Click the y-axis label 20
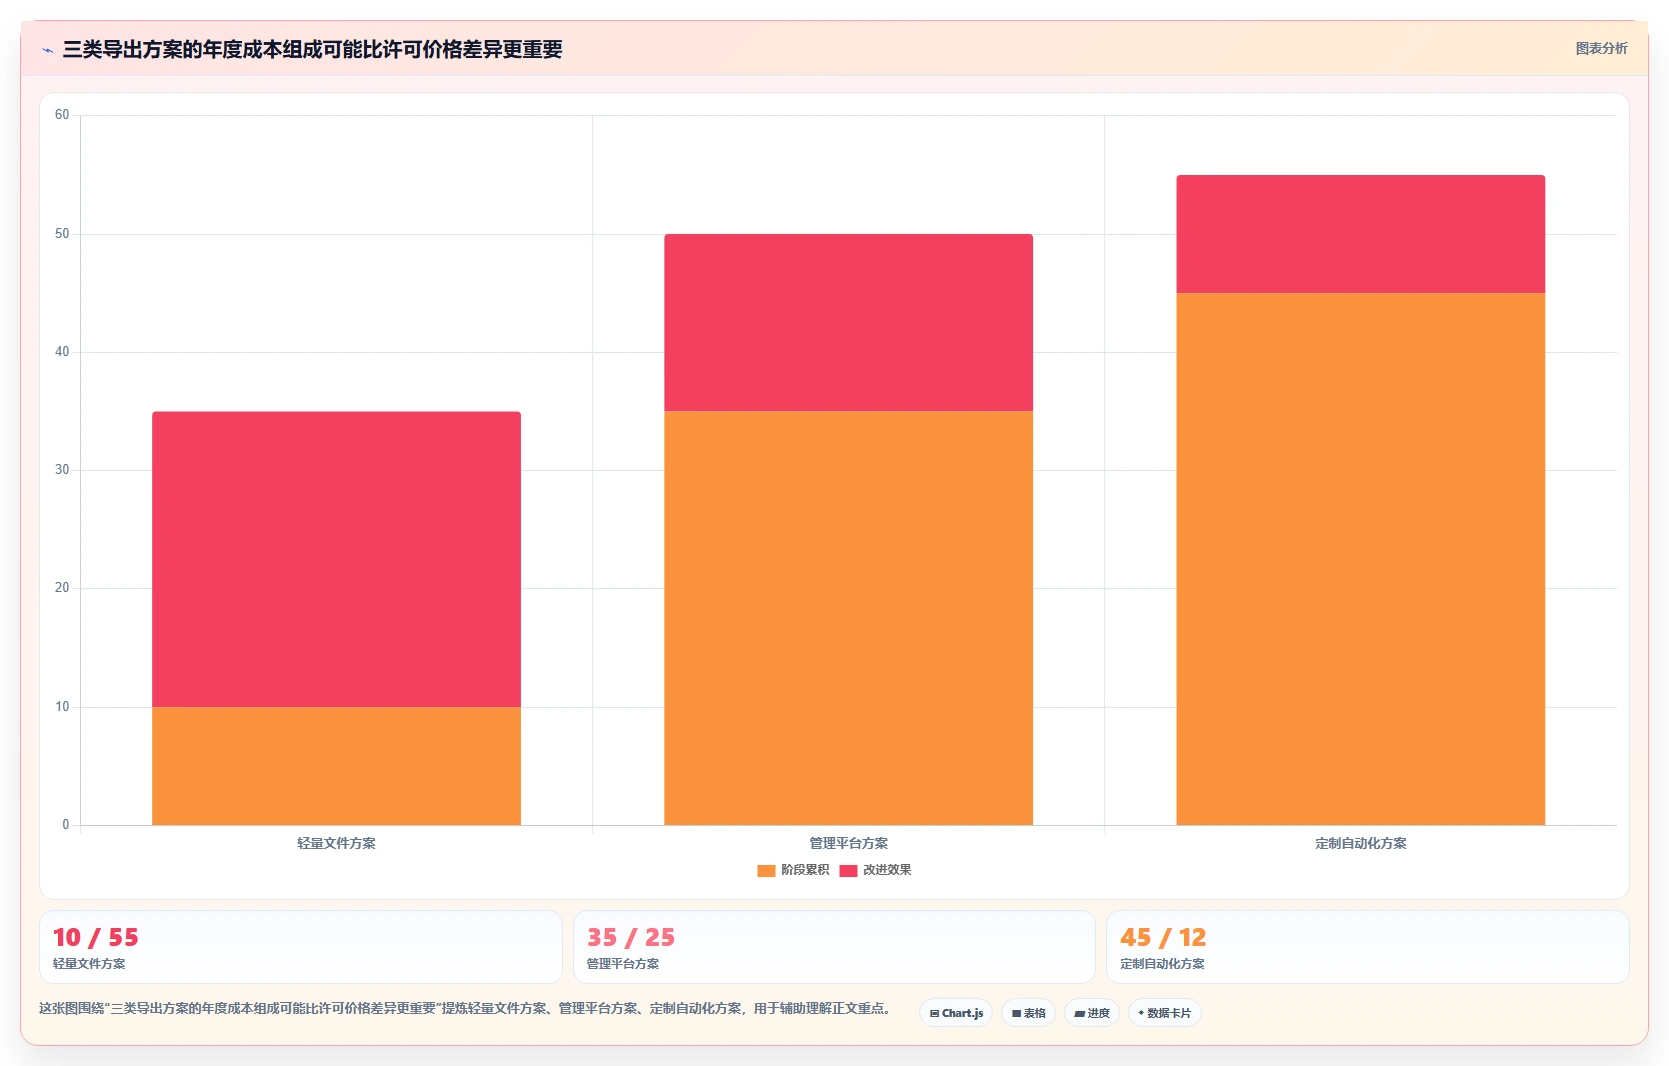 62,588
